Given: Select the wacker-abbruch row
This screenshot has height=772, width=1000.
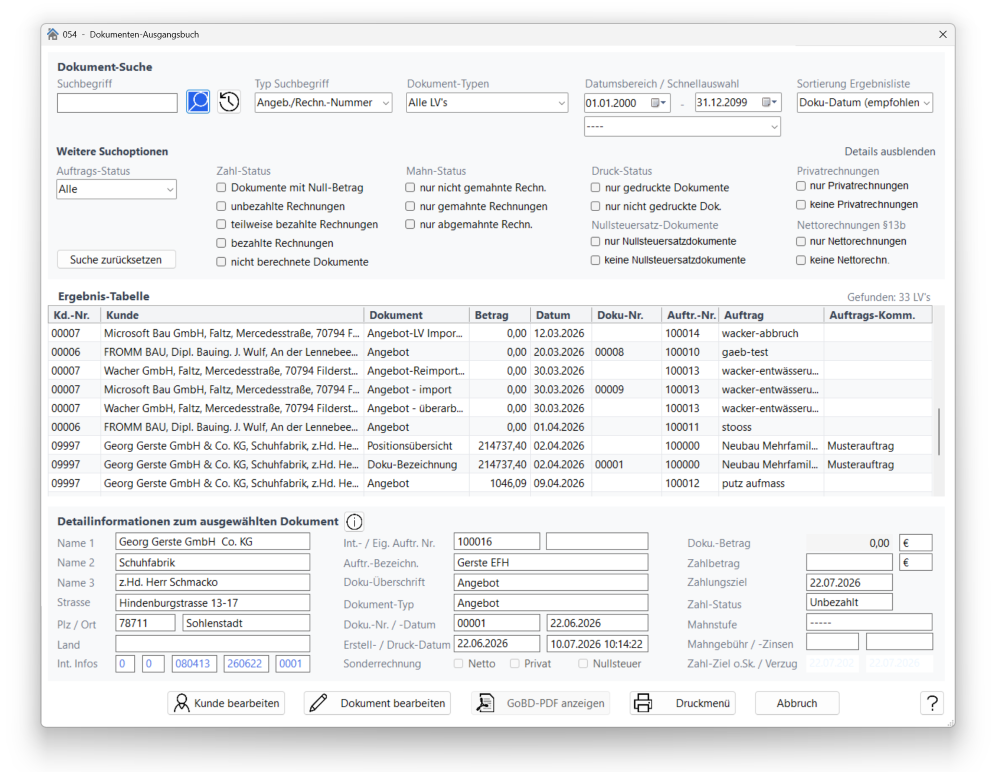Looking at the screenshot, I should [490, 333].
